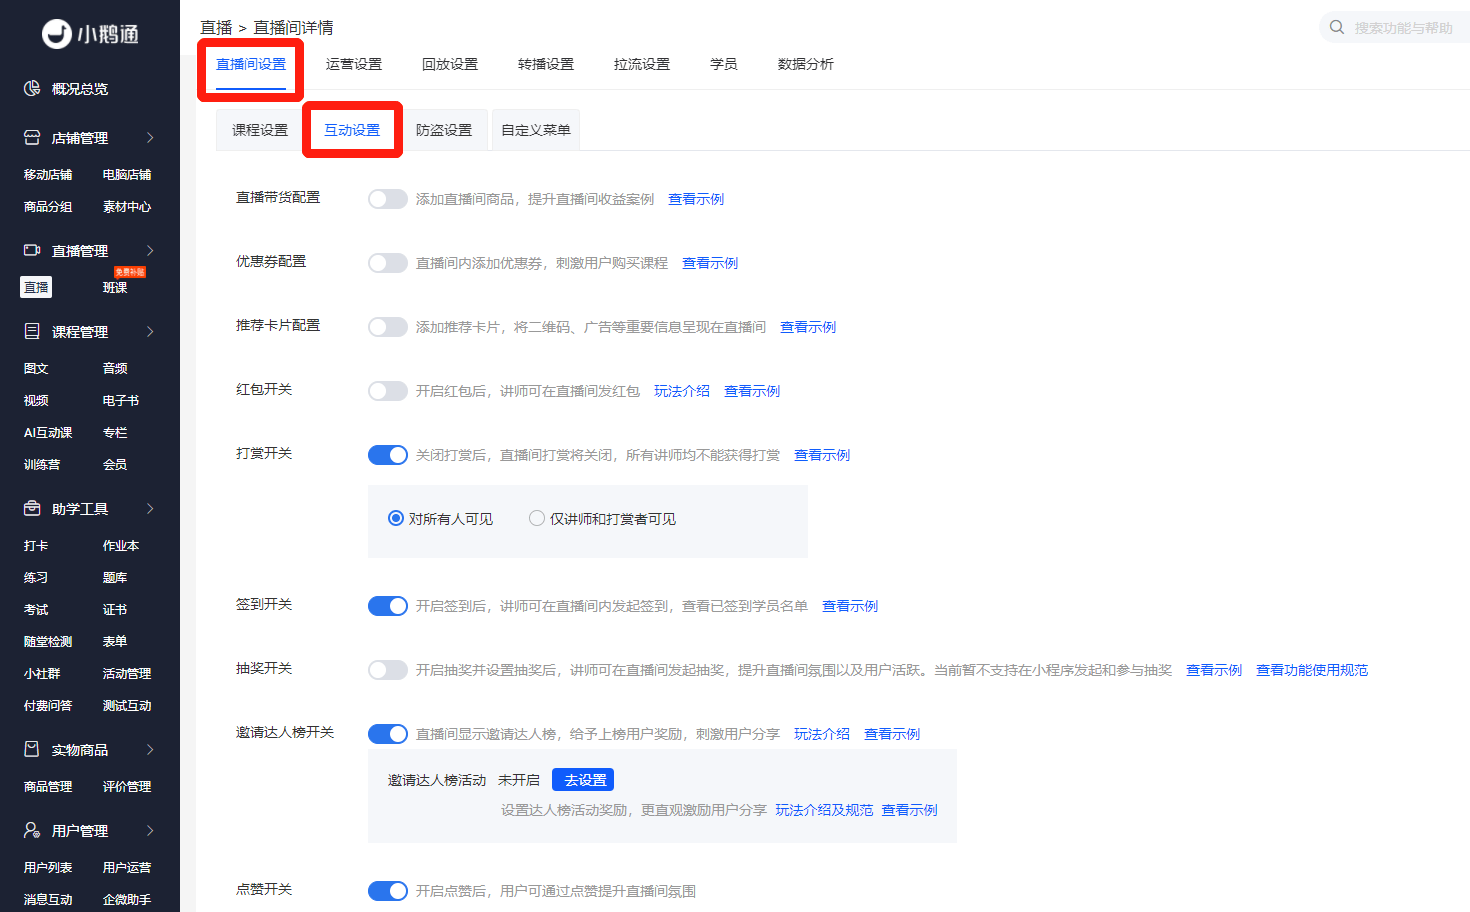Click the search input field
1470x912 pixels.
(x=1400, y=27)
